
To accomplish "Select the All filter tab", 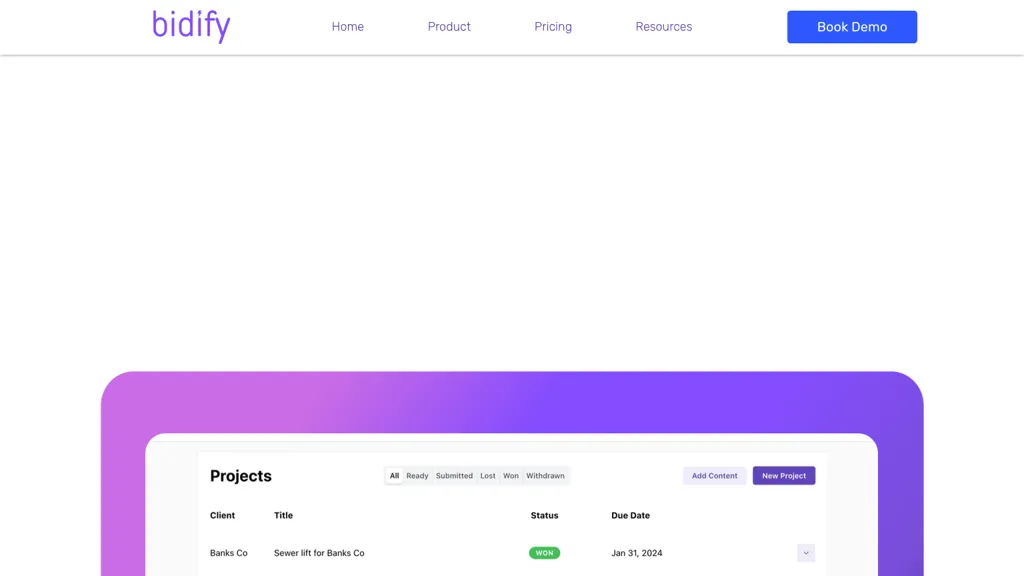I will coord(394,476).
